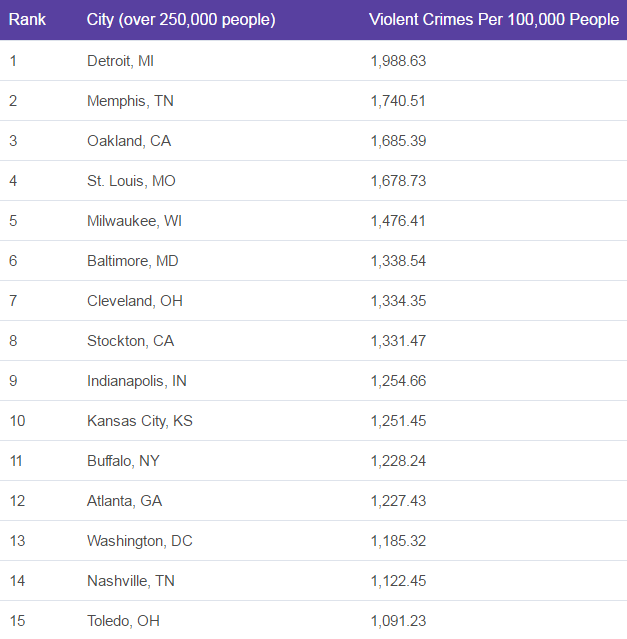
Task: Click Indianapolis, IN in the table
Action: pyautogui.click(x=136, y=381)
